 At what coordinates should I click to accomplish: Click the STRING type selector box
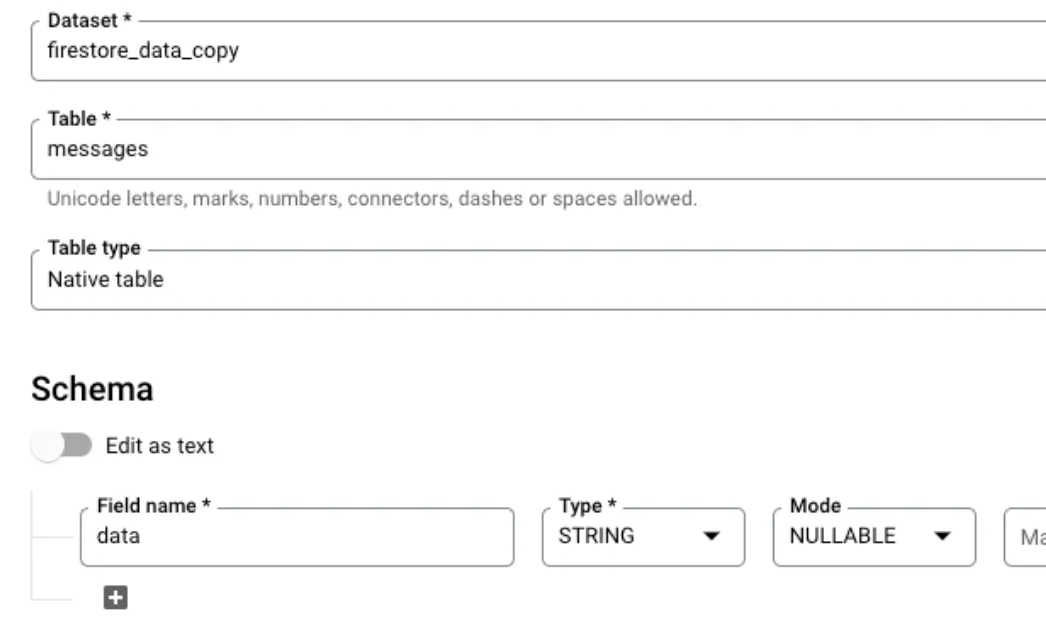[642, 536]
